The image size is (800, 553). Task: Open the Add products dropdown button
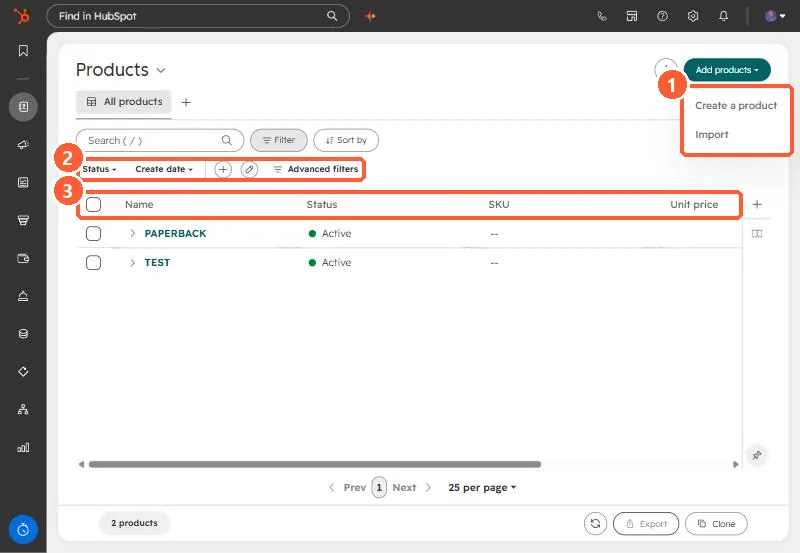(727, 70)
